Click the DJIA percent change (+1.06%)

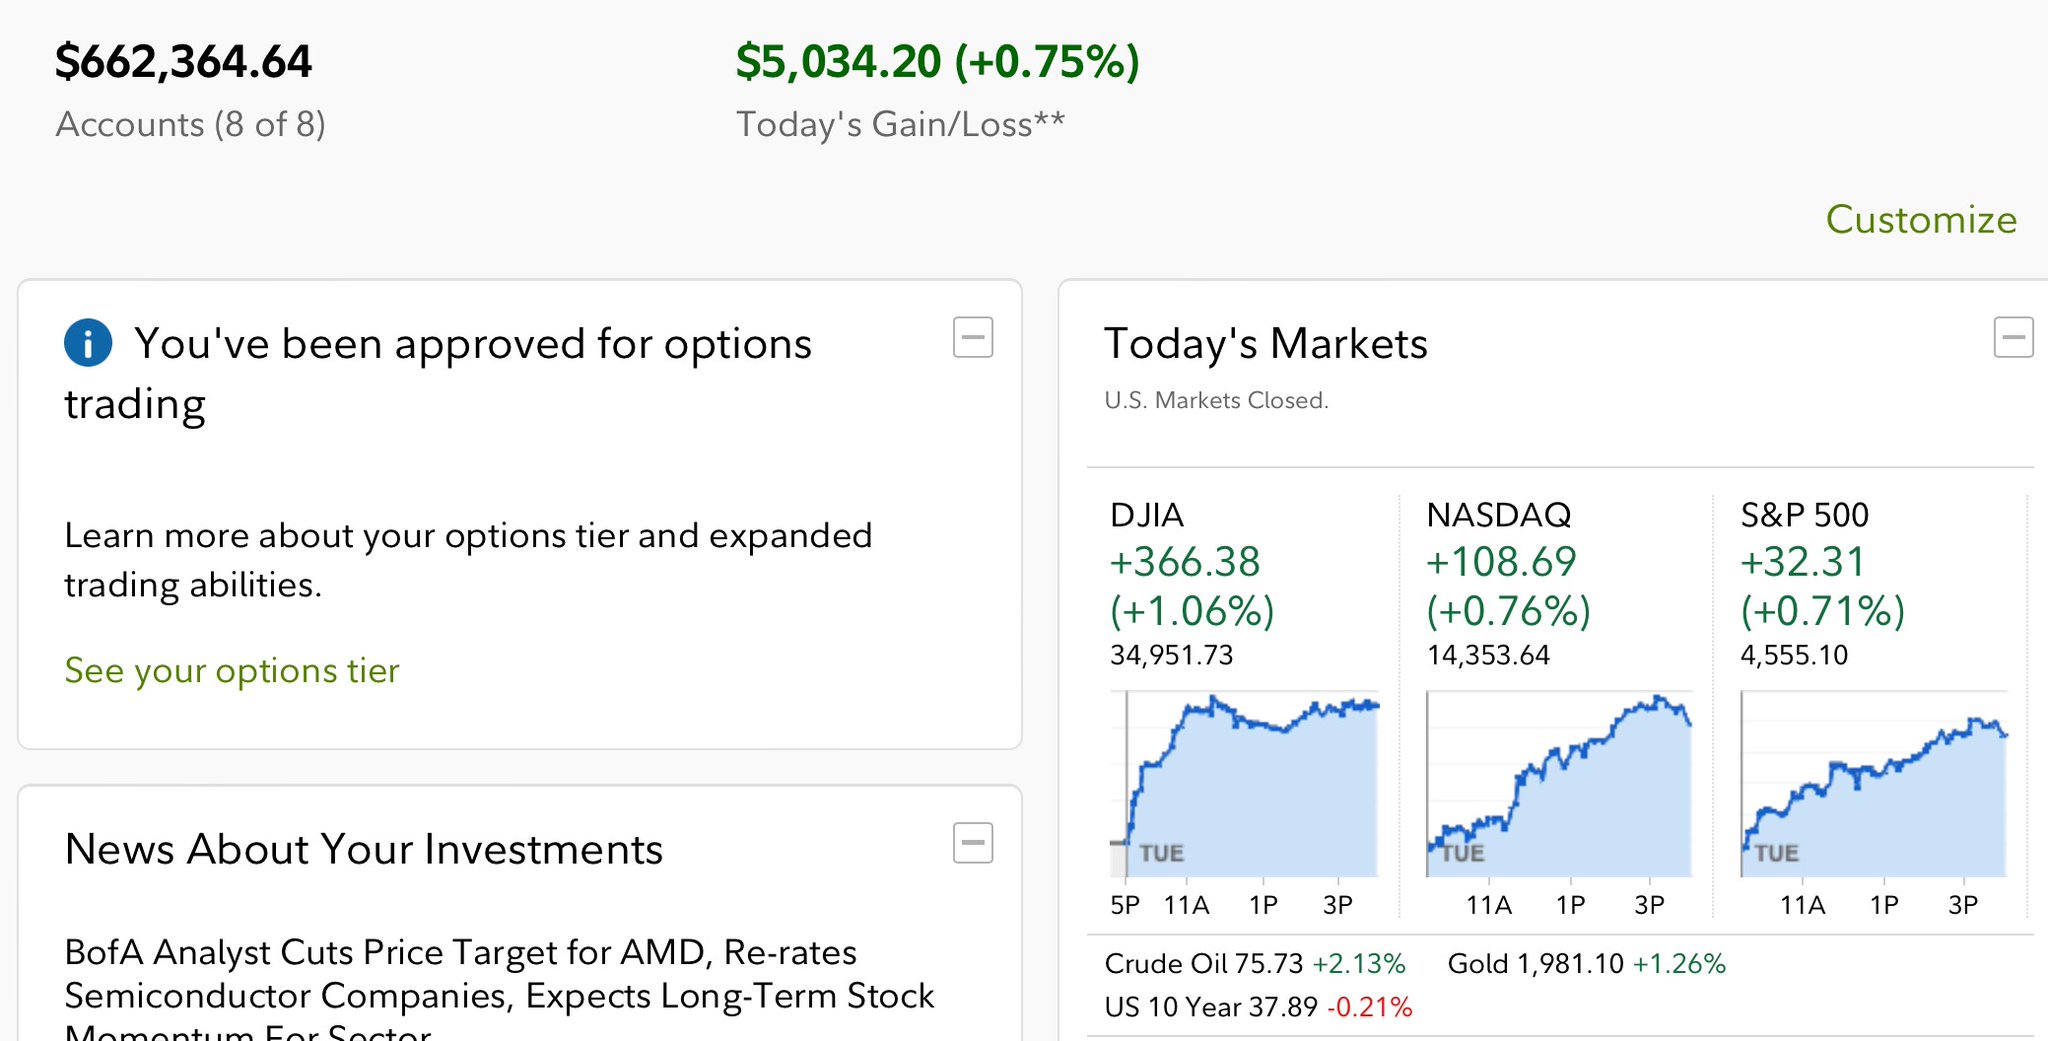click(1192, 611)
